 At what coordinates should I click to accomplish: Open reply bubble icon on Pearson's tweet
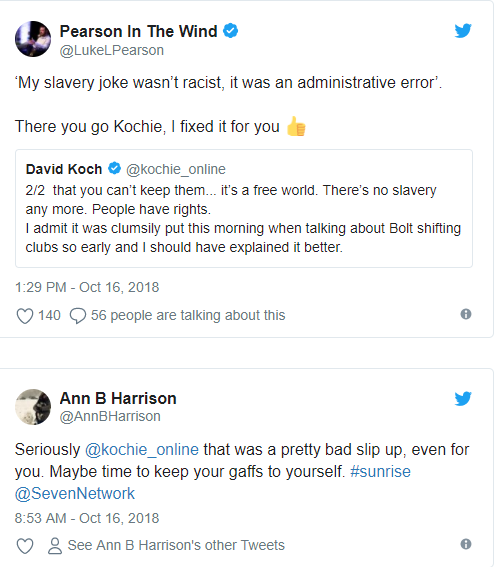pyautogui.click(x=78, y=316)
